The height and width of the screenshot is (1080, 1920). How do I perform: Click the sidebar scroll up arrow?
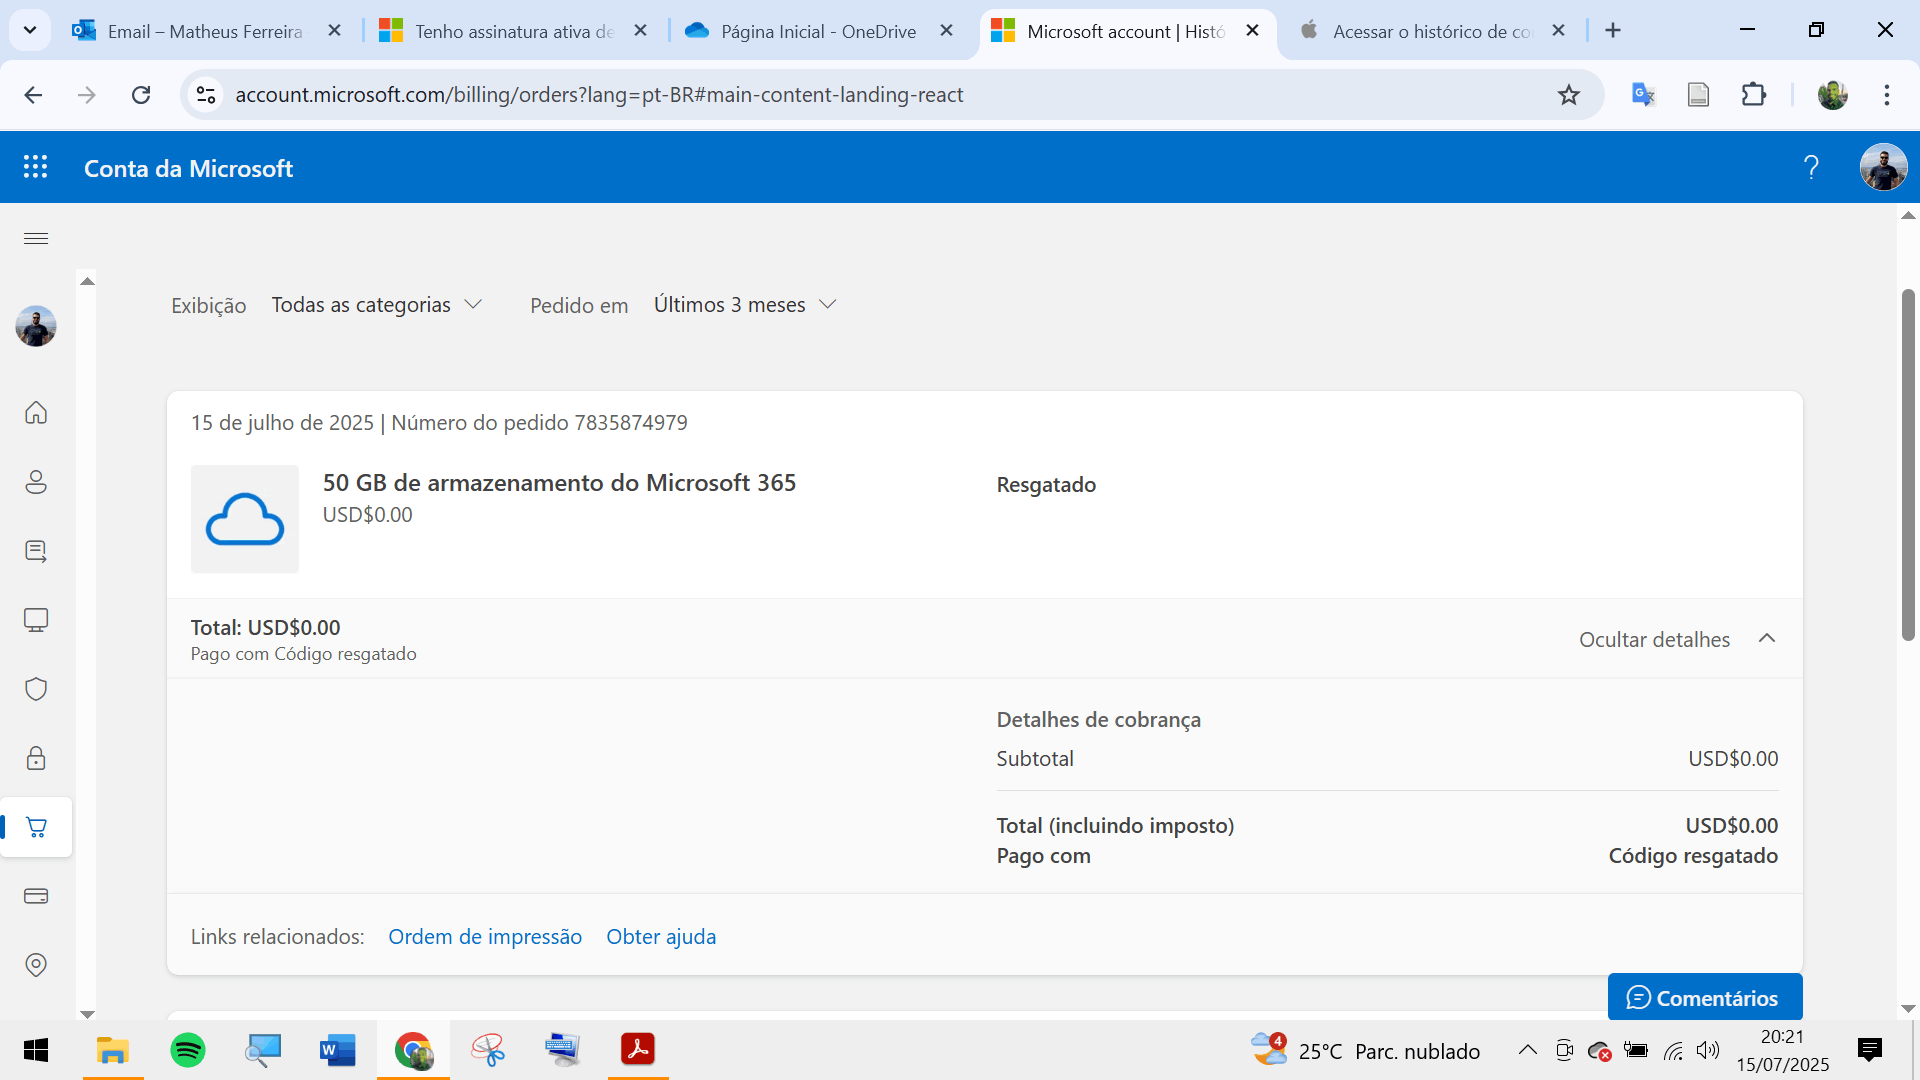click(87, 281)
